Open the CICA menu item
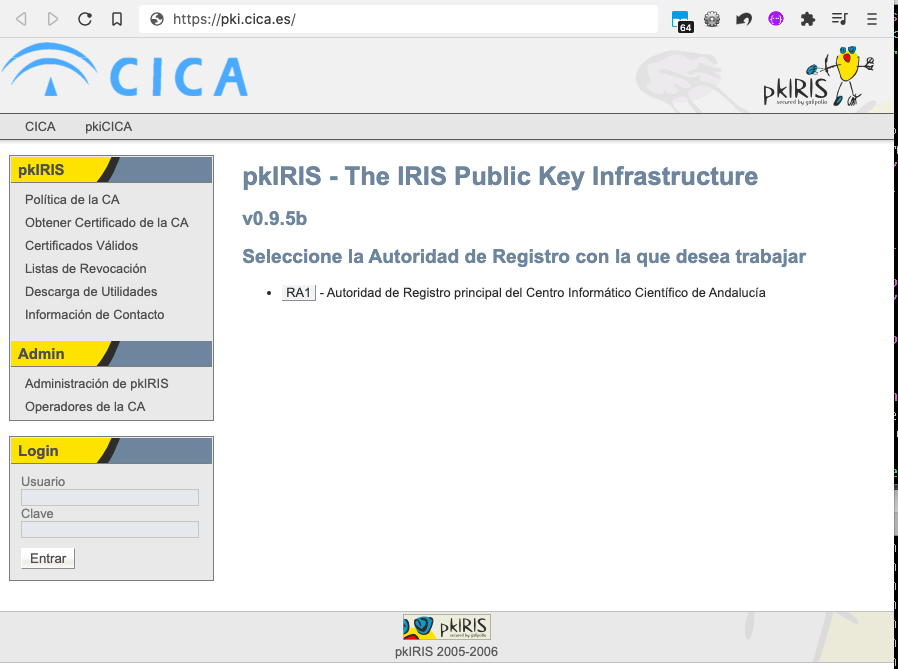Screen dimensions: 898x669 point(40,127)
